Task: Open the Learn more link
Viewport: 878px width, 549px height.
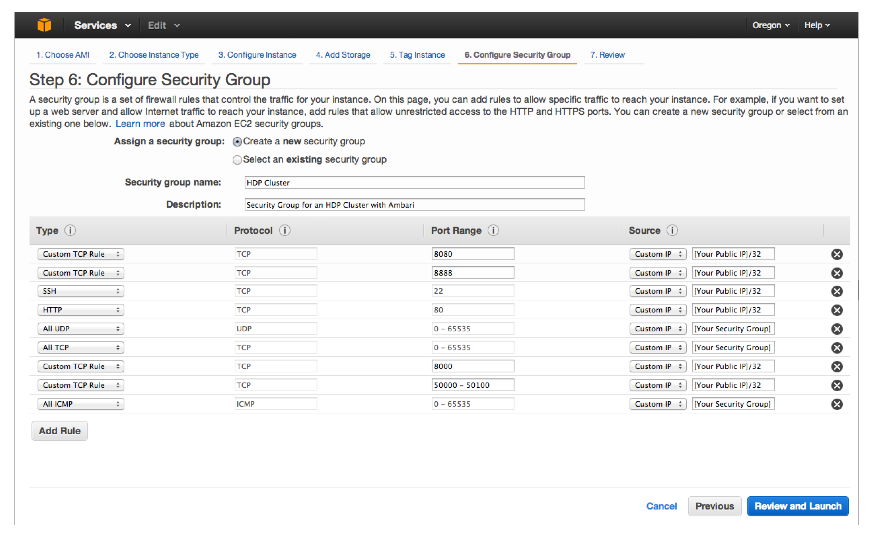Action: (140, 124)
